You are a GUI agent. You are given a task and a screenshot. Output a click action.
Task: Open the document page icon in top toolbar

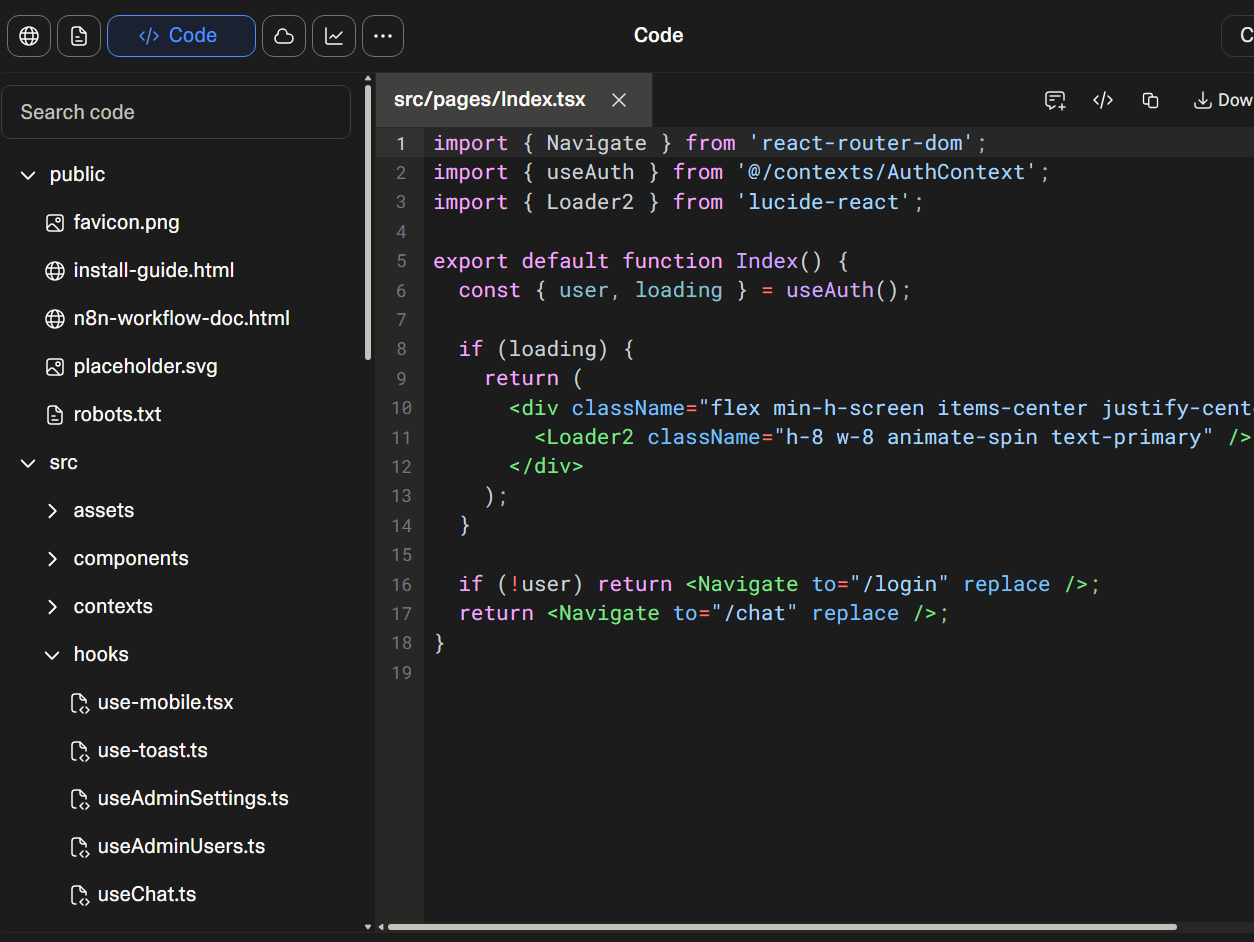coord(79,36)
